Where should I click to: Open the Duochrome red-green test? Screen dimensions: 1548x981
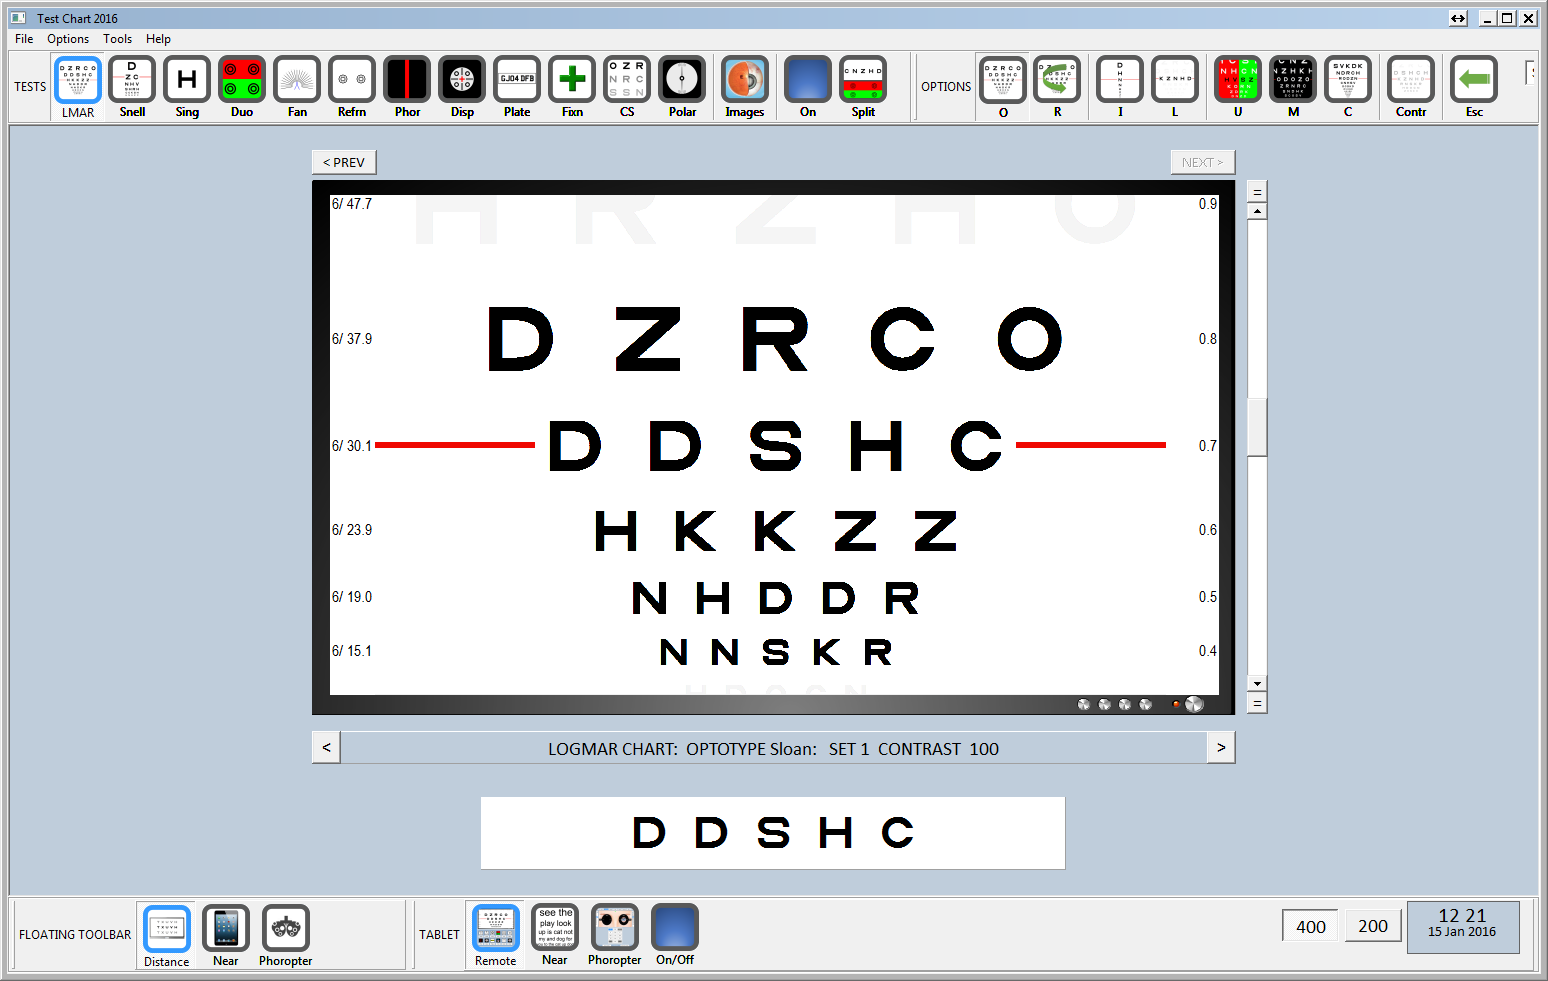click(242, 80)
